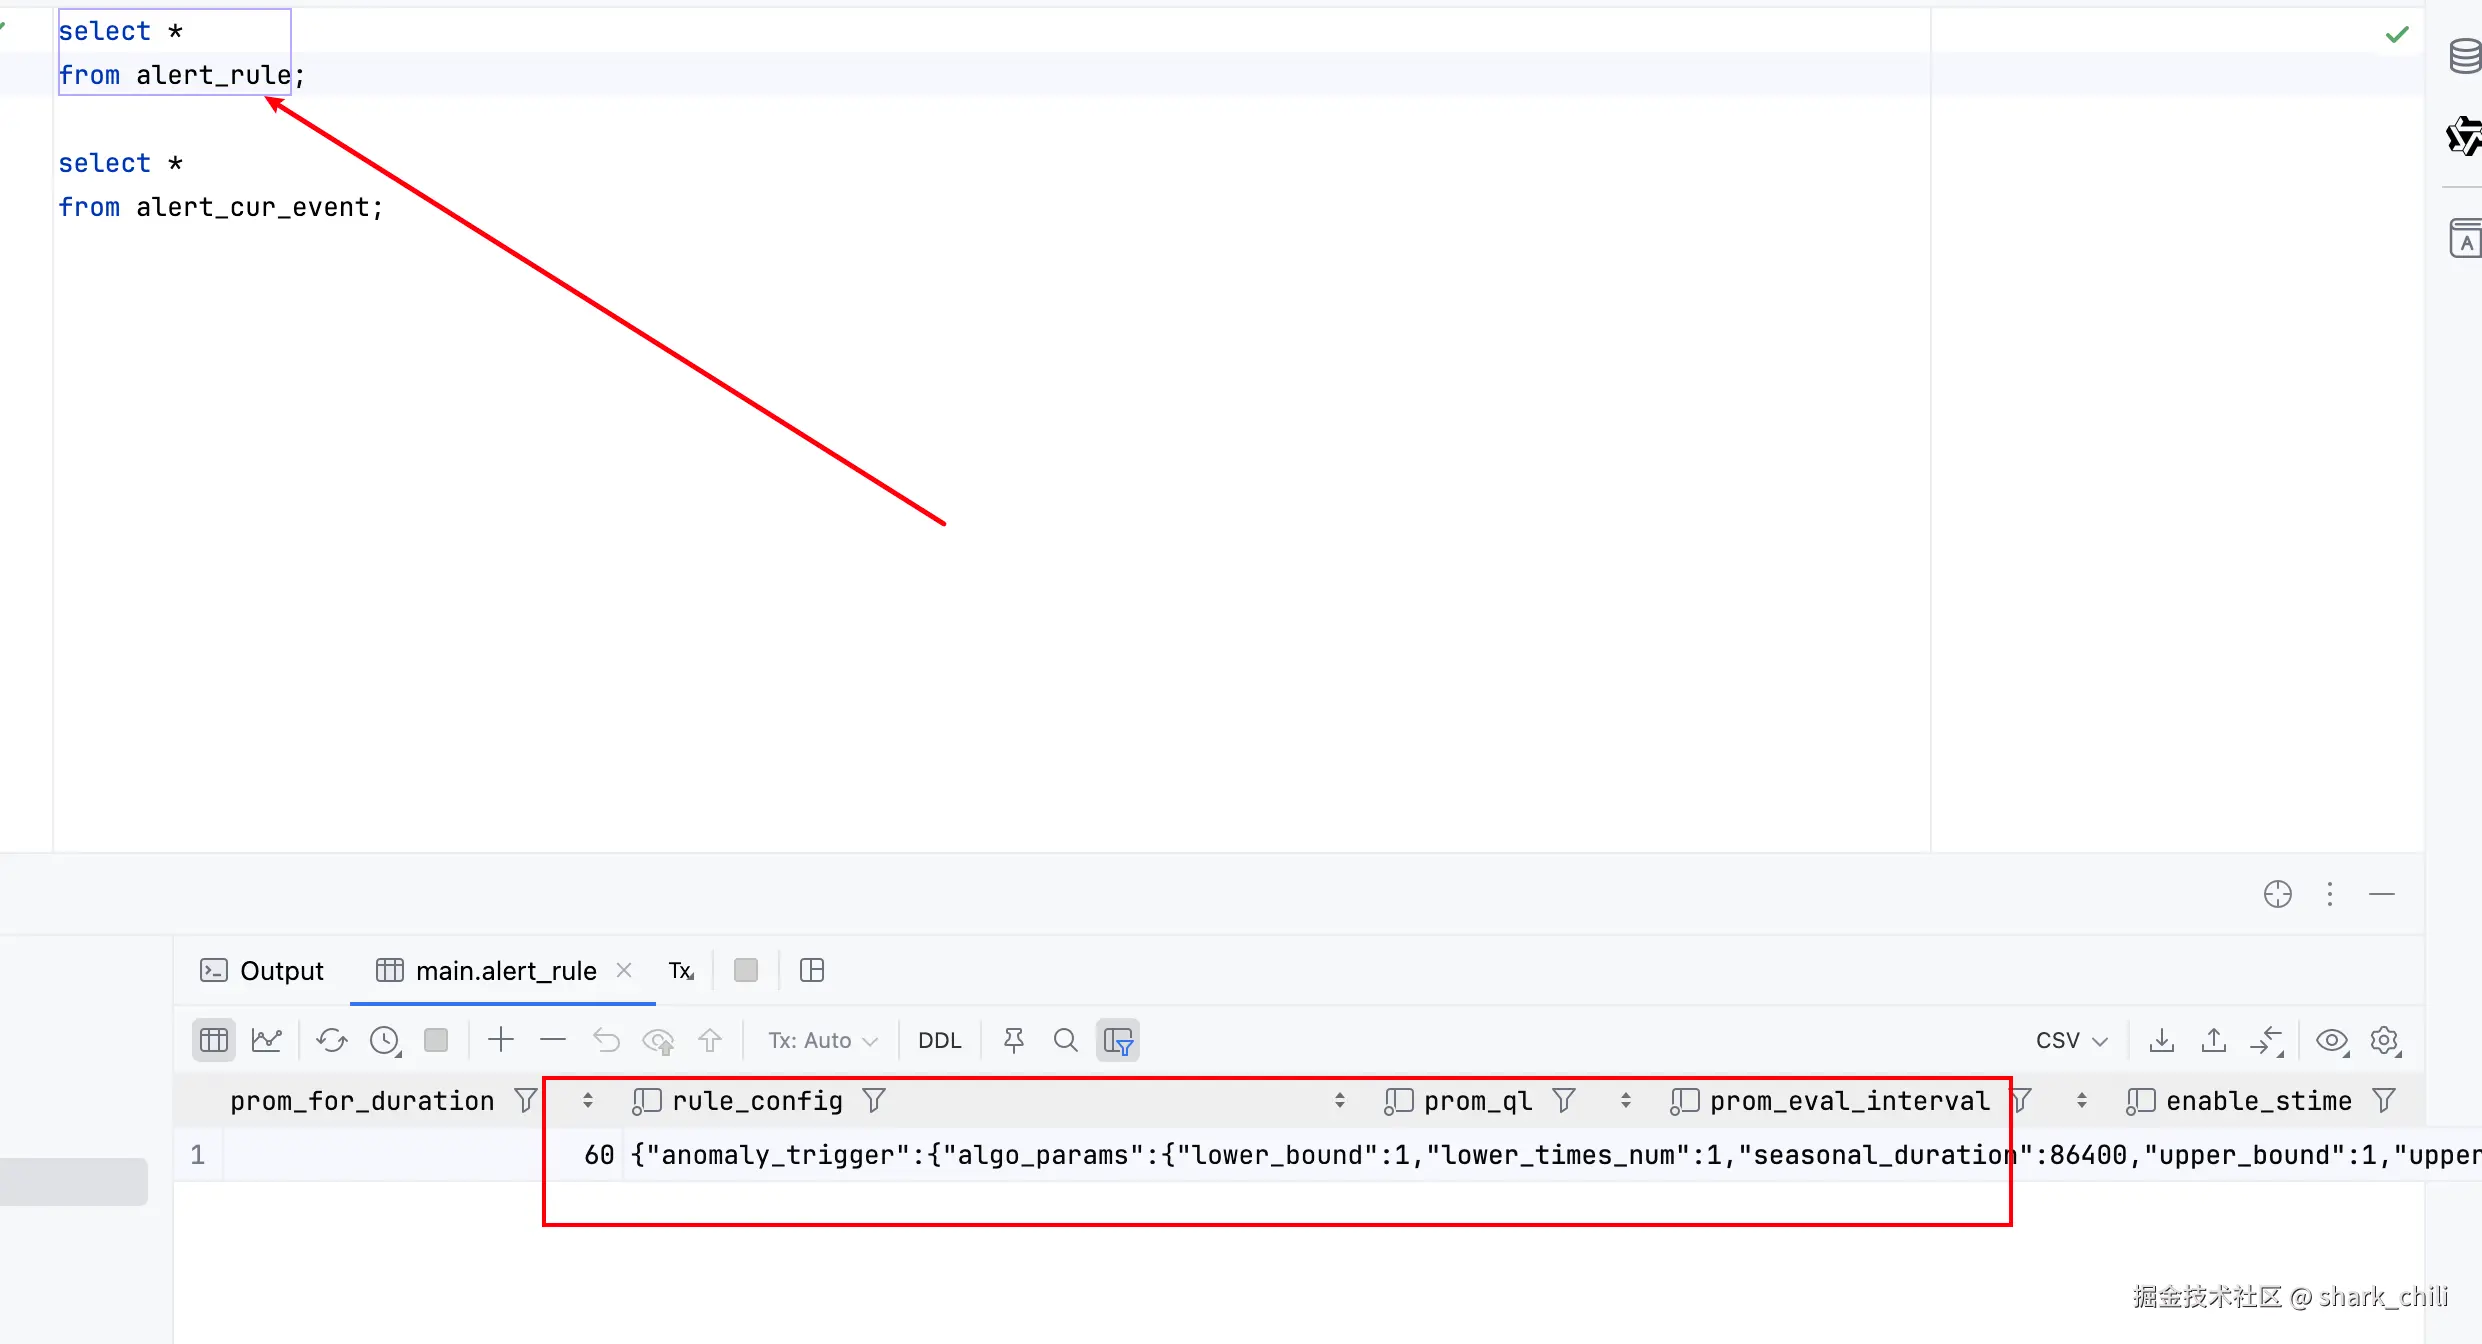Open search in result grid
This screenshot has width=2482, height=1344.
[x=1065, y=1040]
